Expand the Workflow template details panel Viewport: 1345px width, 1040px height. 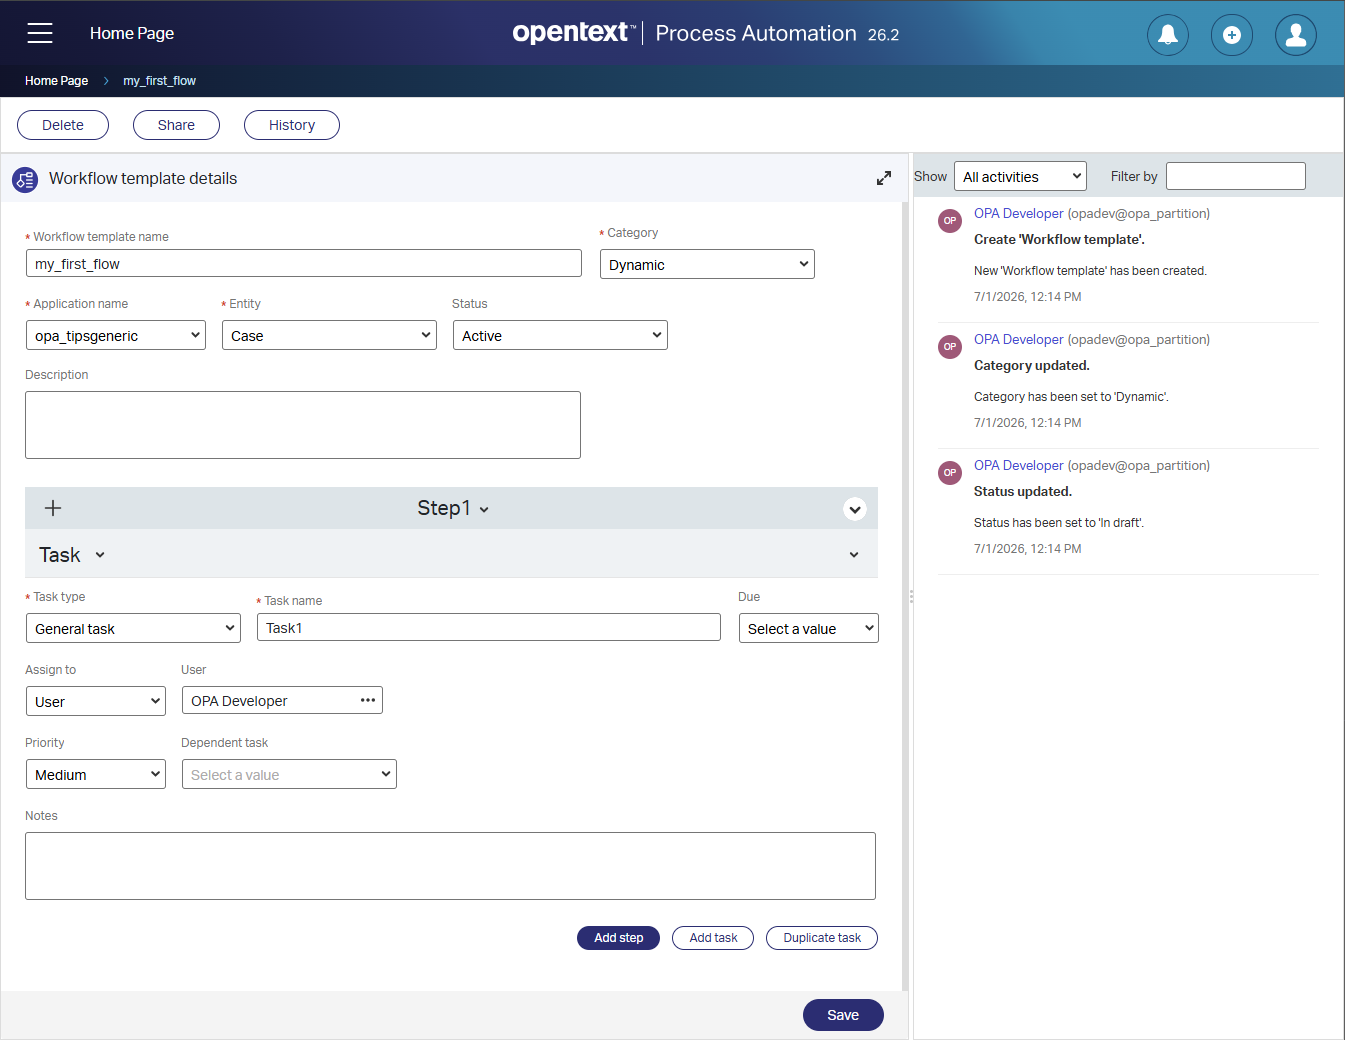(x=884, y=178)
